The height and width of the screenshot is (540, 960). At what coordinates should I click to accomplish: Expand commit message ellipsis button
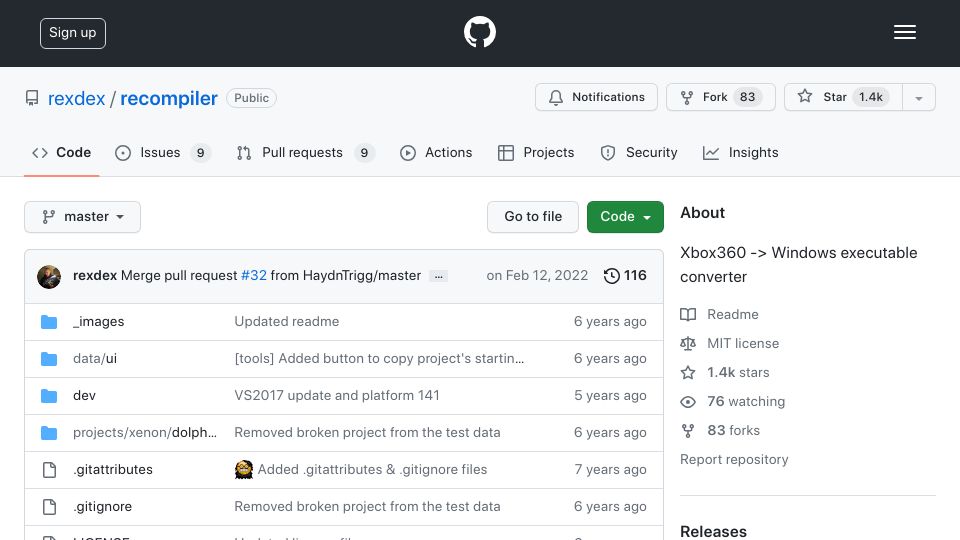click(x=438, y=276)
